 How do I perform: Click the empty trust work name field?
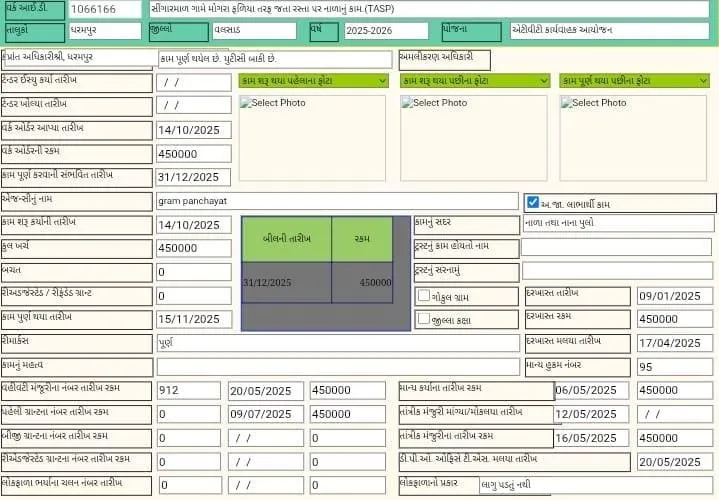pos(616,247)
